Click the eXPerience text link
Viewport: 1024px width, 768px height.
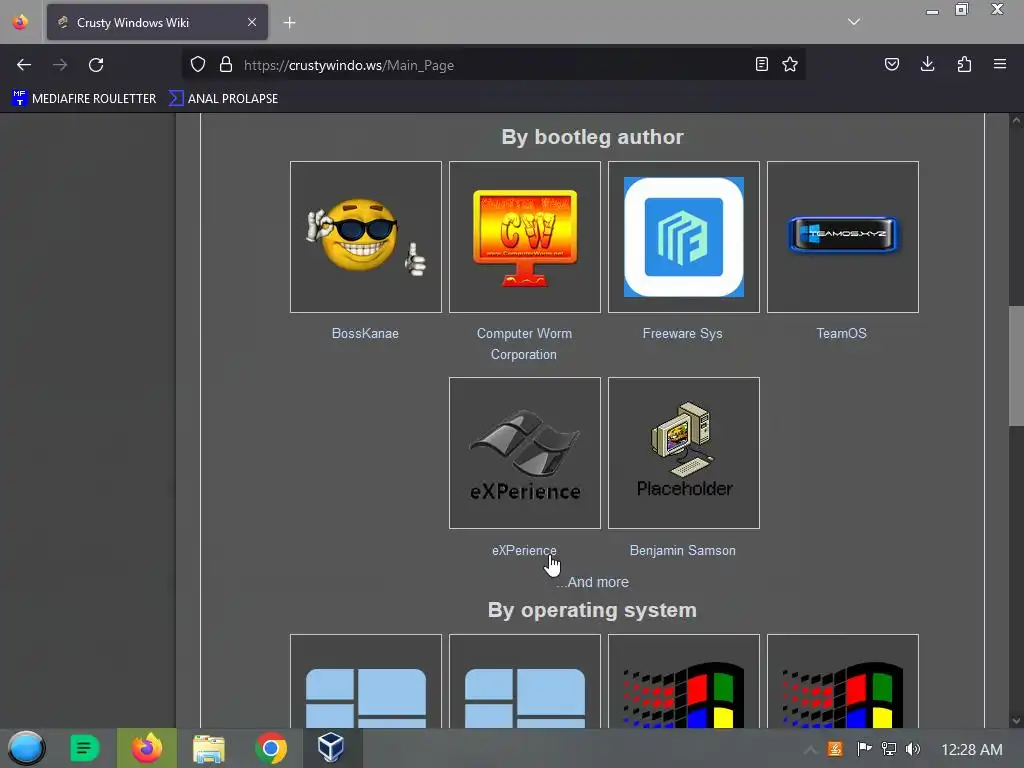(x=524, y=551)
